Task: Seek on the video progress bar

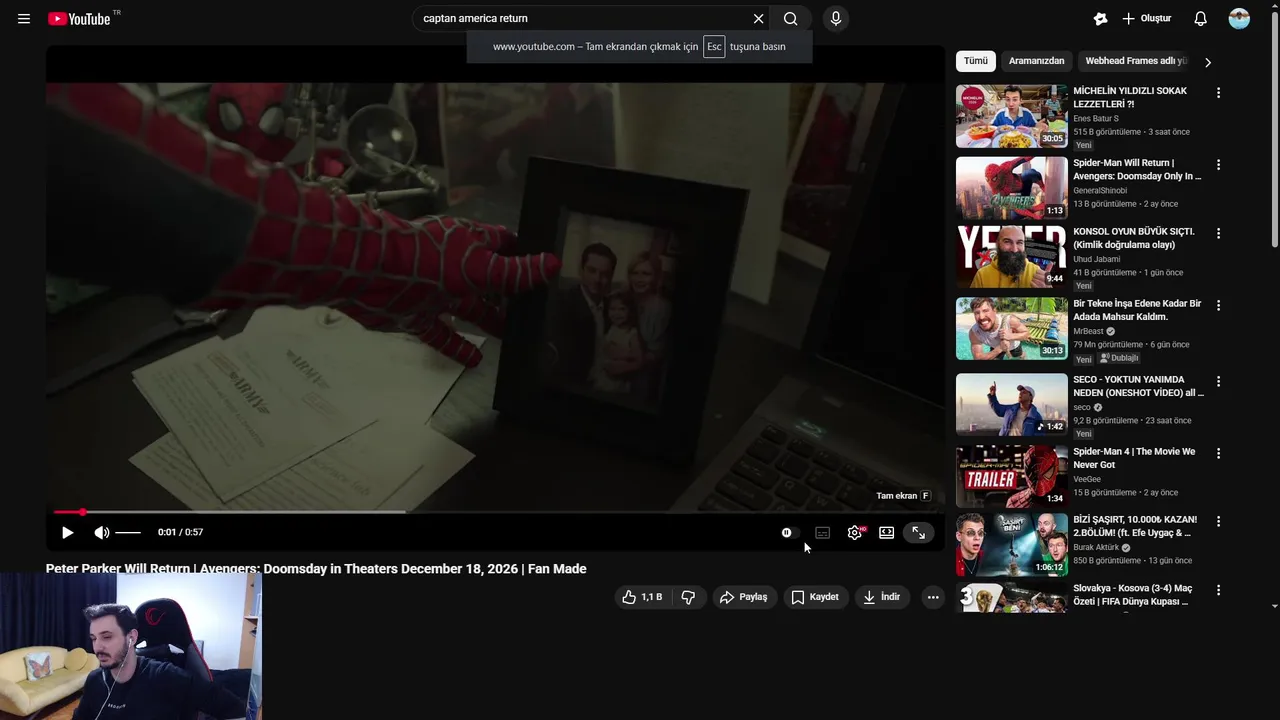Action: (x=495, y=512)
